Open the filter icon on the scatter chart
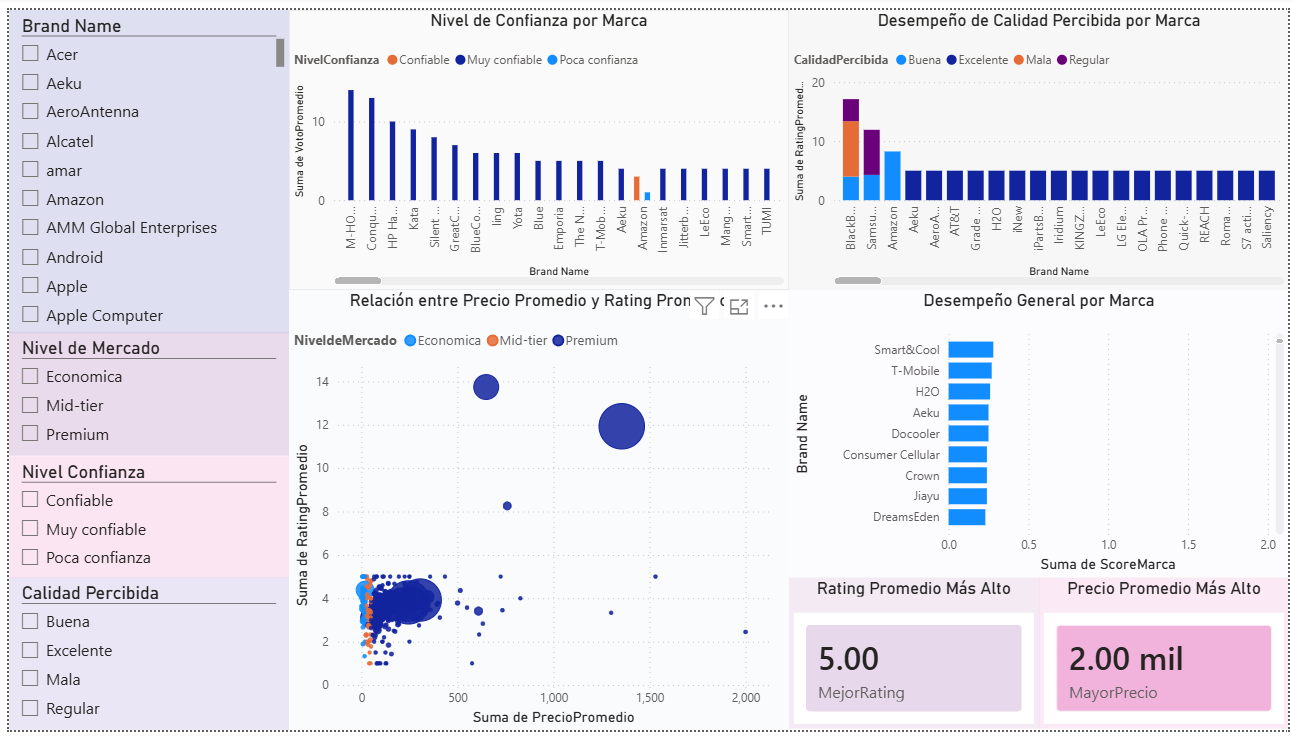The image size is (1292, 736). pos(704,307)
